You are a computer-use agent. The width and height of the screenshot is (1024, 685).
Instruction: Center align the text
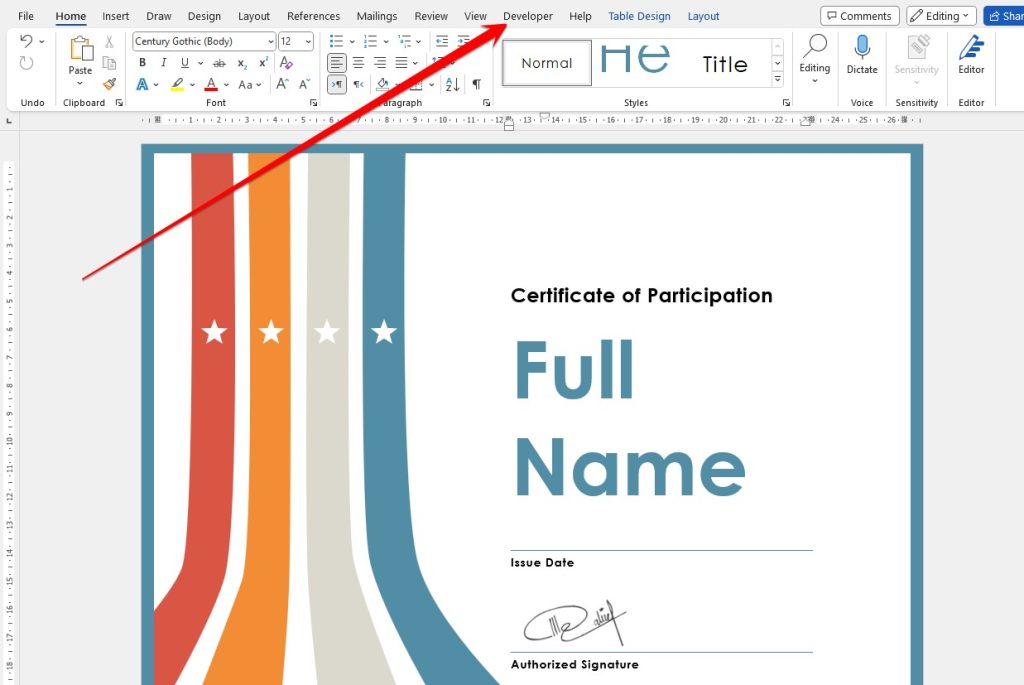[x=359, y=63]
